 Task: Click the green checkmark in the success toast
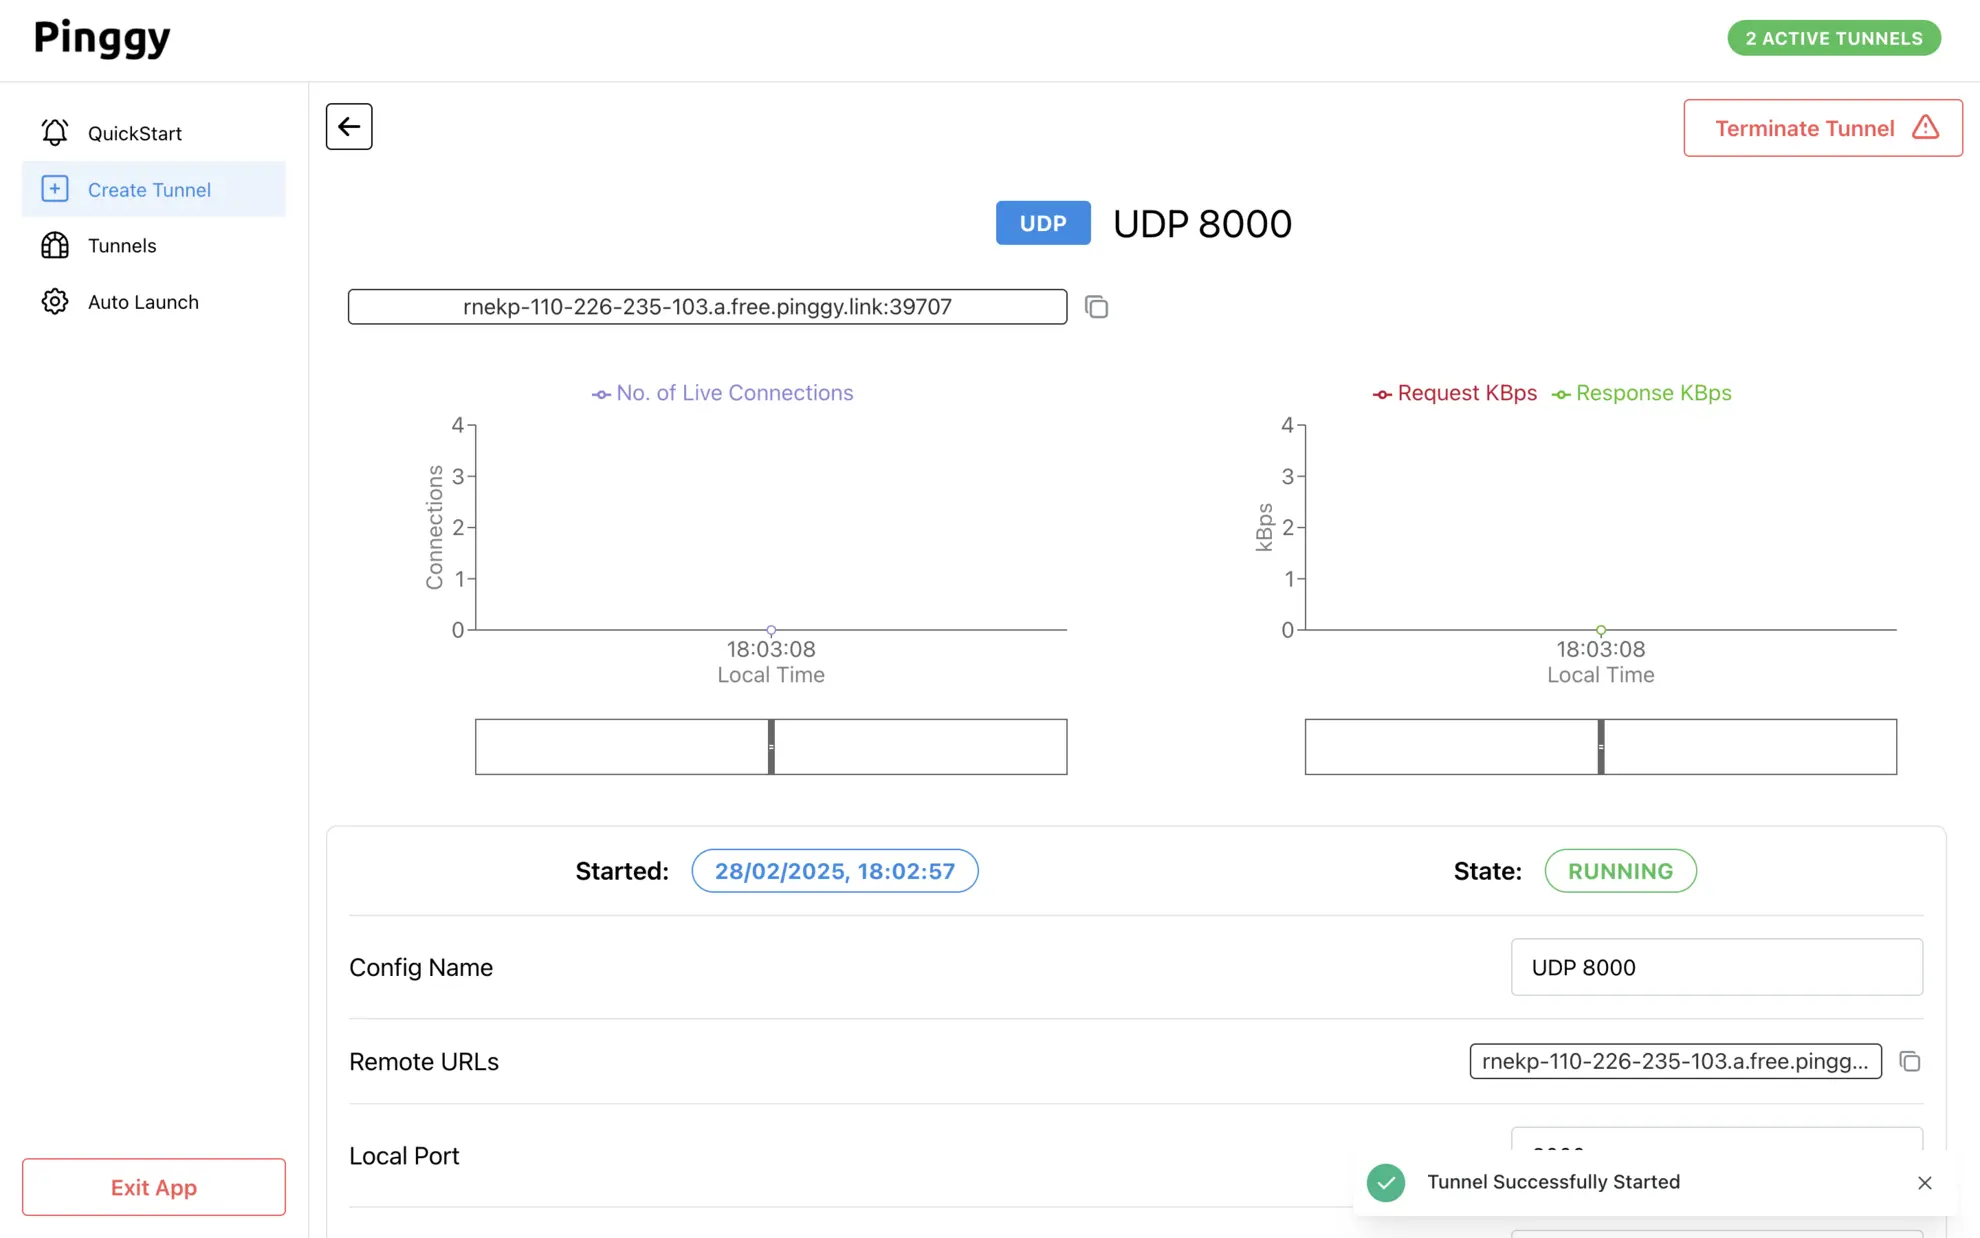(x=1386, y=1182)
